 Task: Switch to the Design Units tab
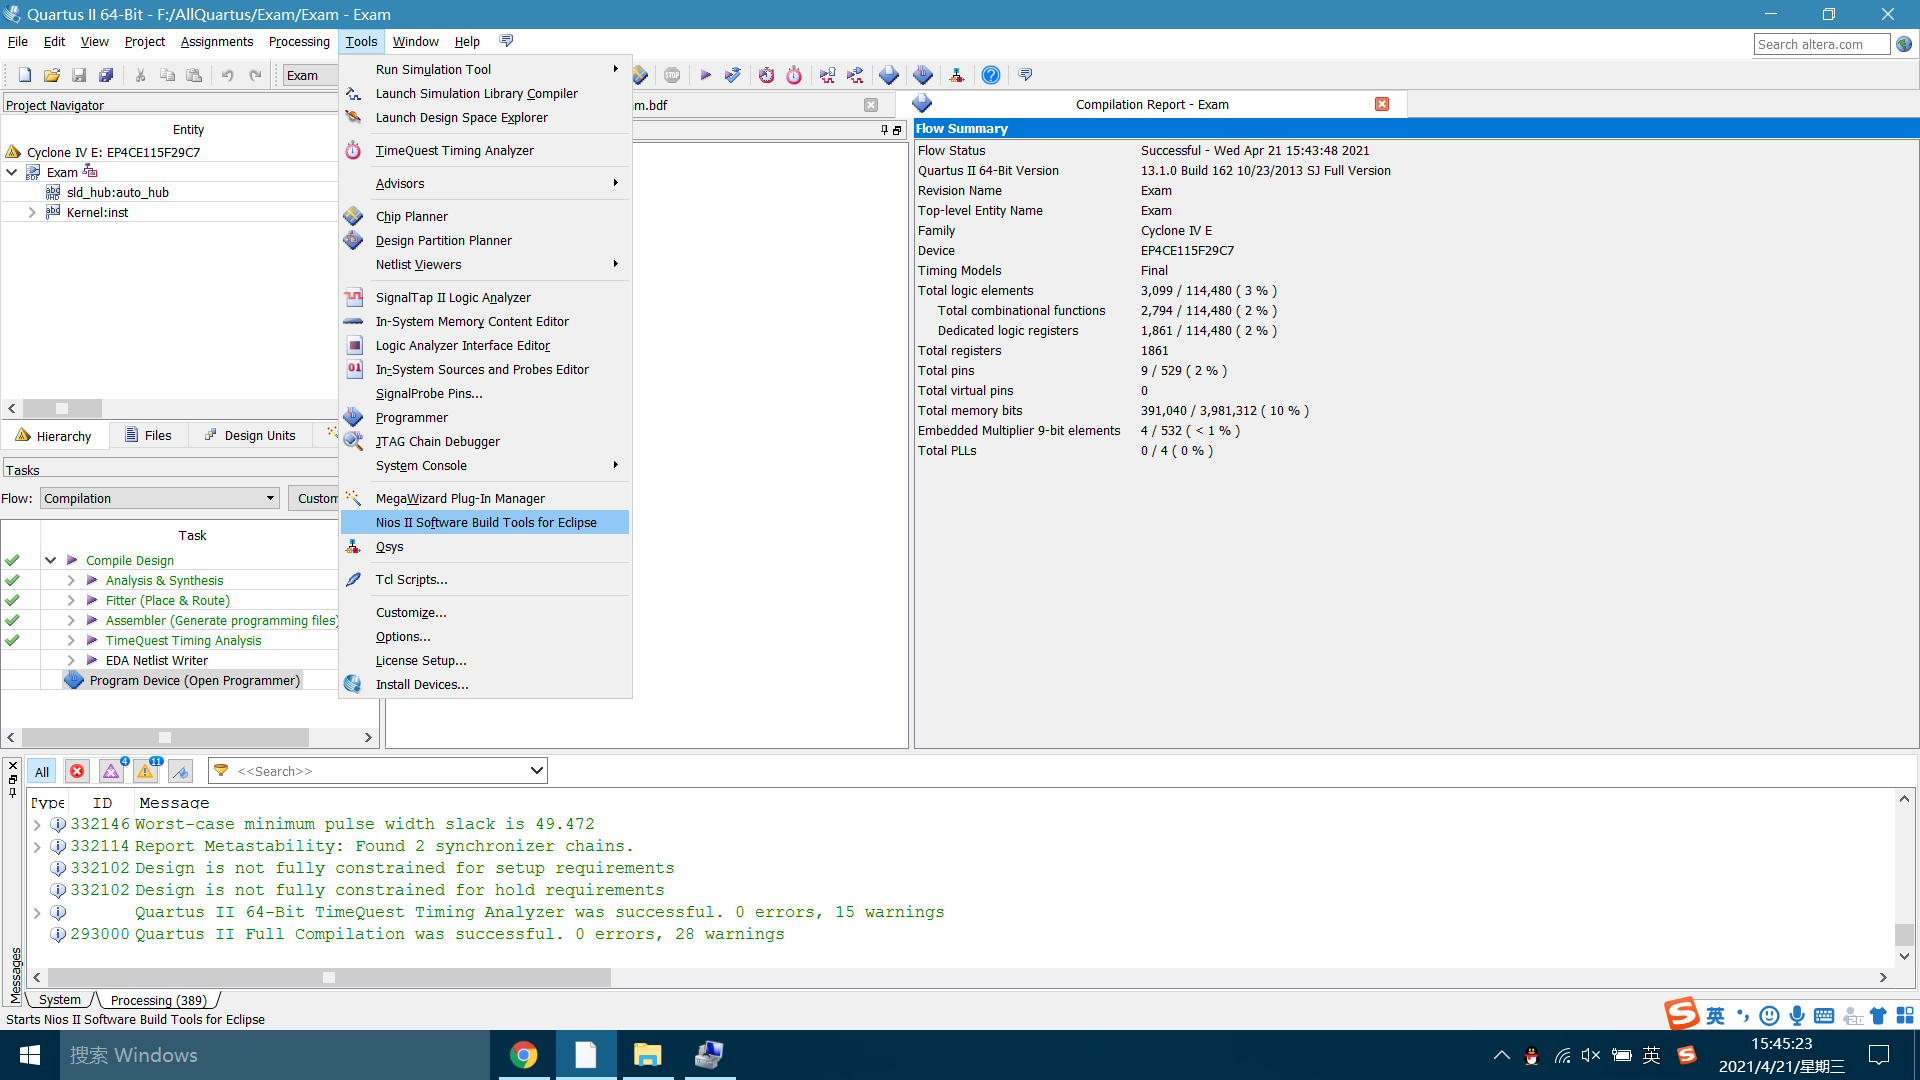coord(250,435)
